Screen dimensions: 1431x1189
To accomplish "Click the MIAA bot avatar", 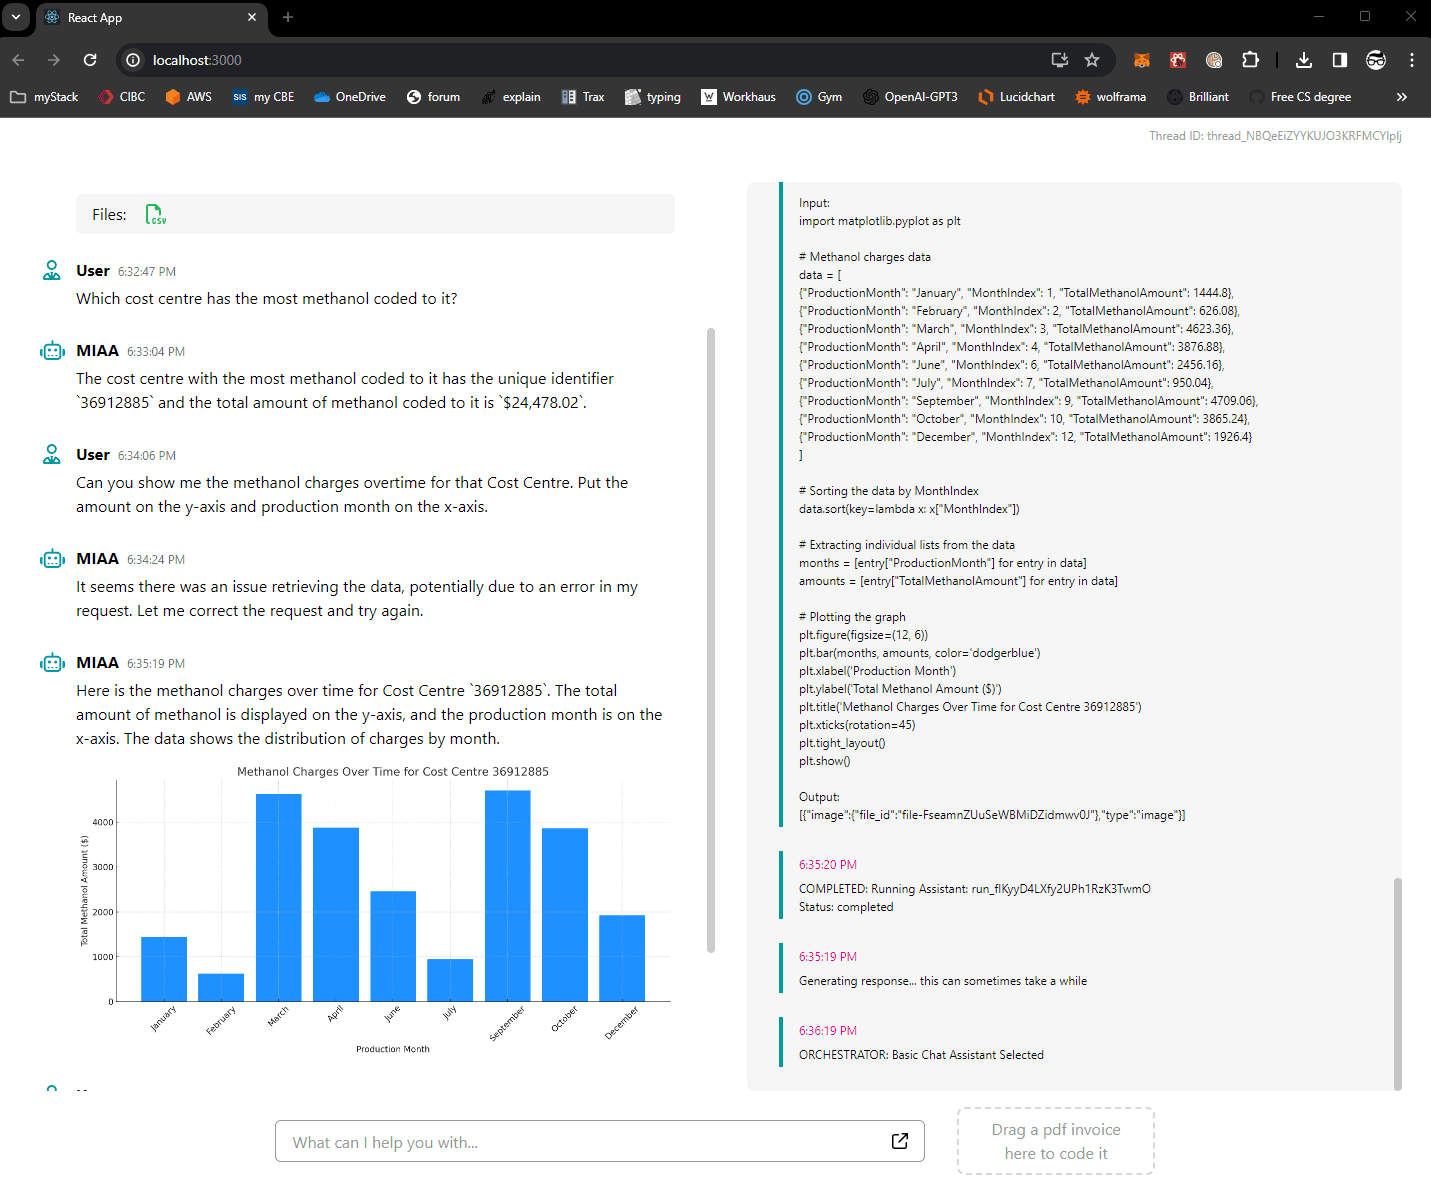I will (51, 350).
